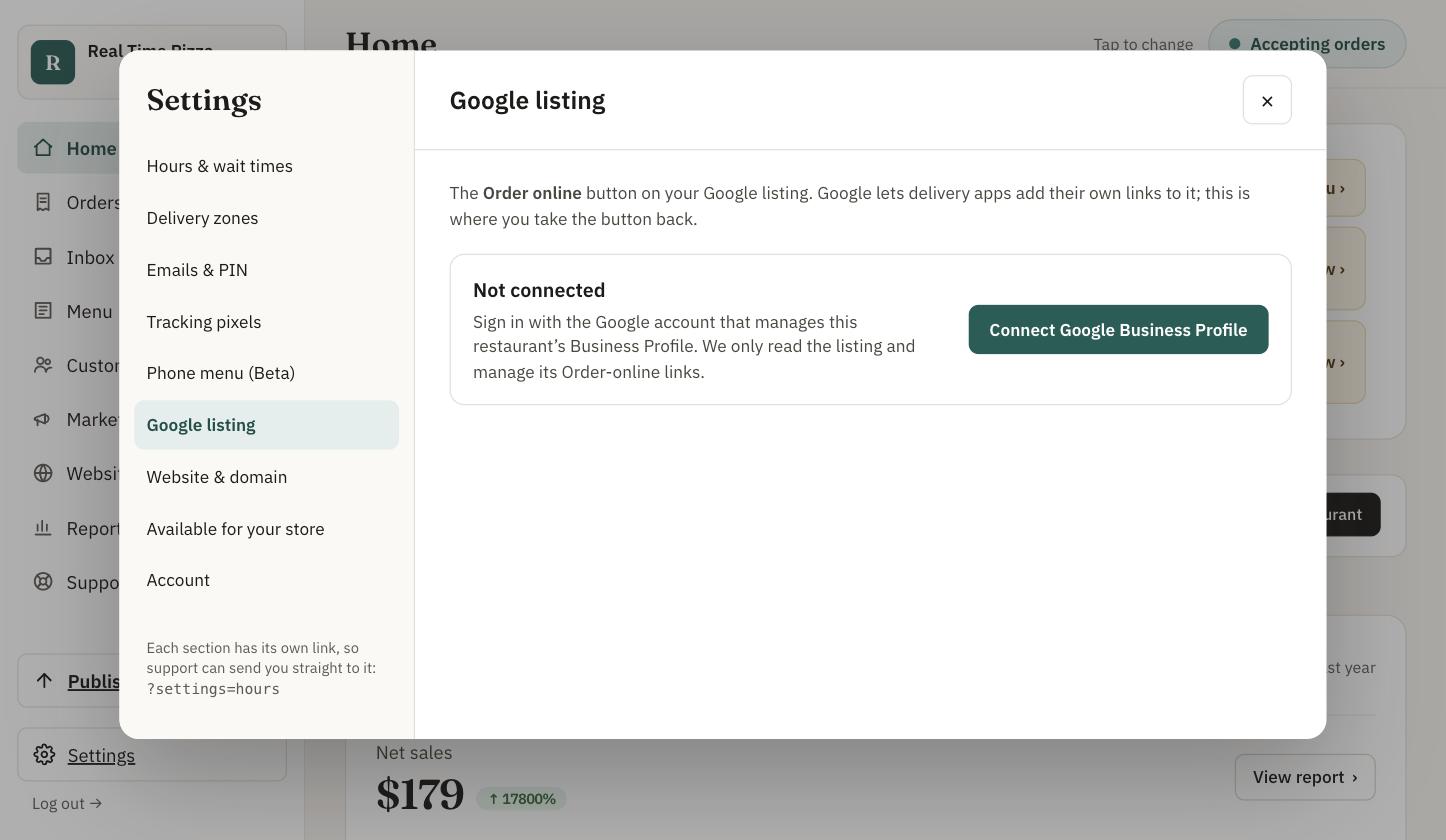Open Available for your store section
This screenshot has width=1446, height=840.
point(266,529)
